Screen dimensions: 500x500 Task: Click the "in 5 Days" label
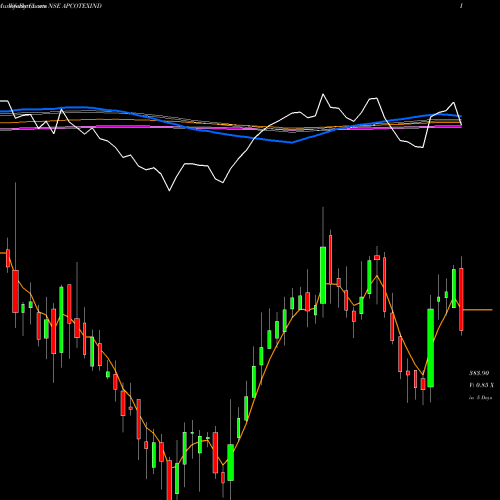tap(481, 397)
